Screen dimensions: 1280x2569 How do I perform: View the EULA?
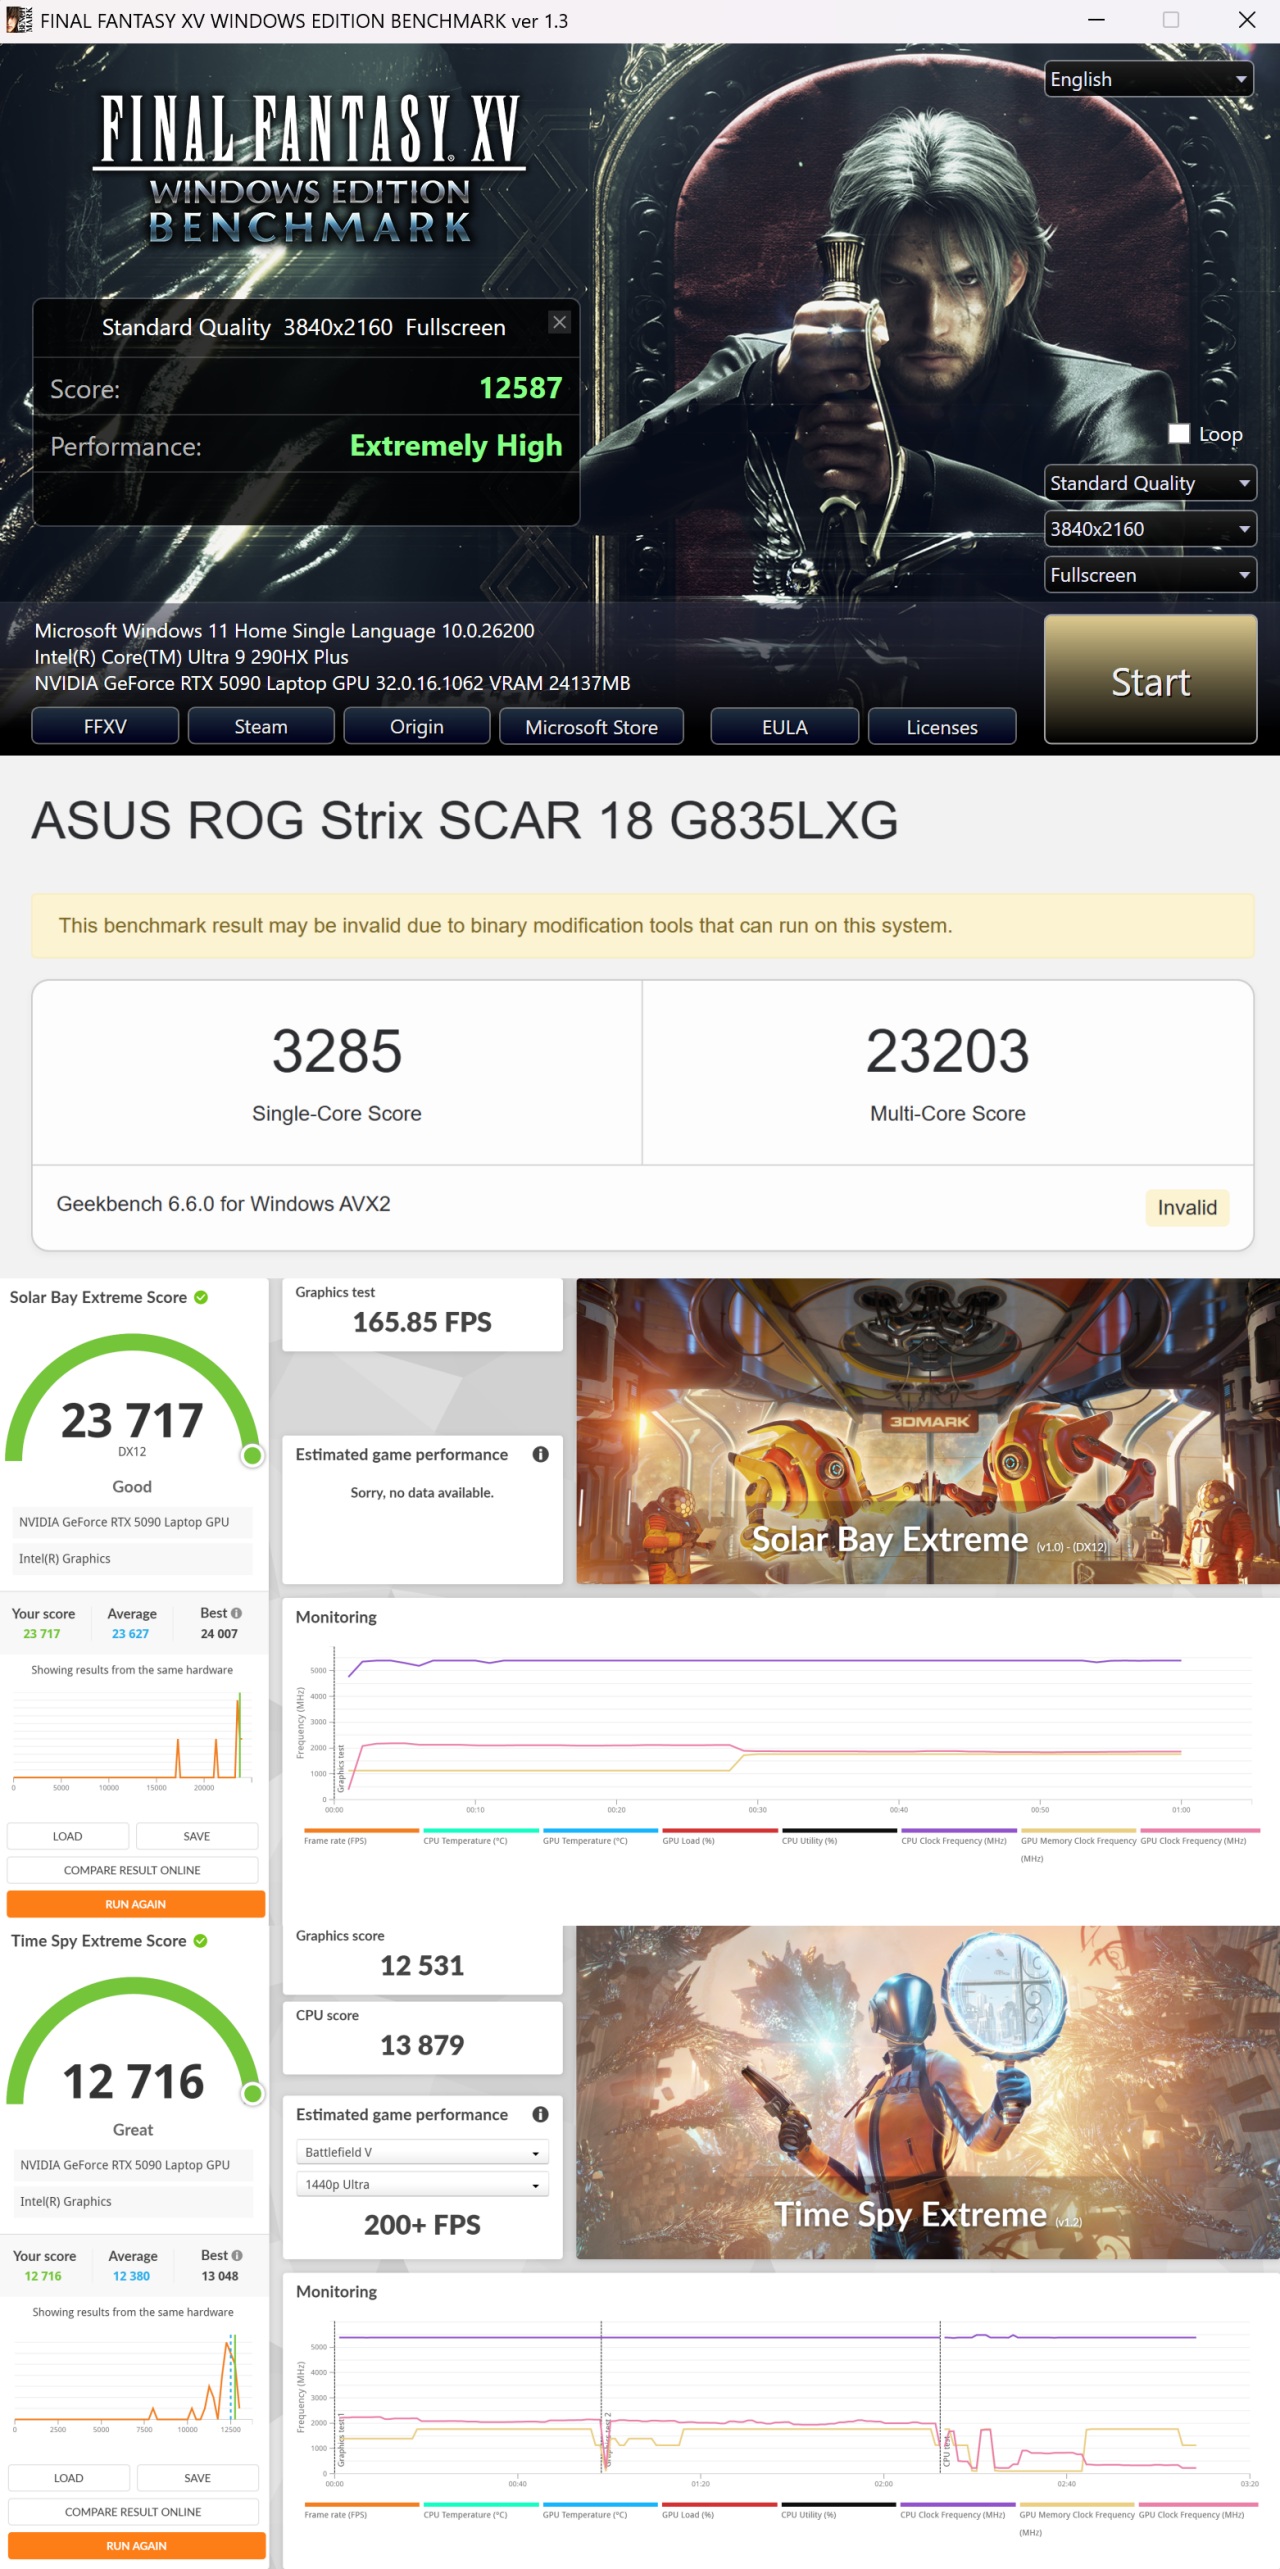pos(785,727)
